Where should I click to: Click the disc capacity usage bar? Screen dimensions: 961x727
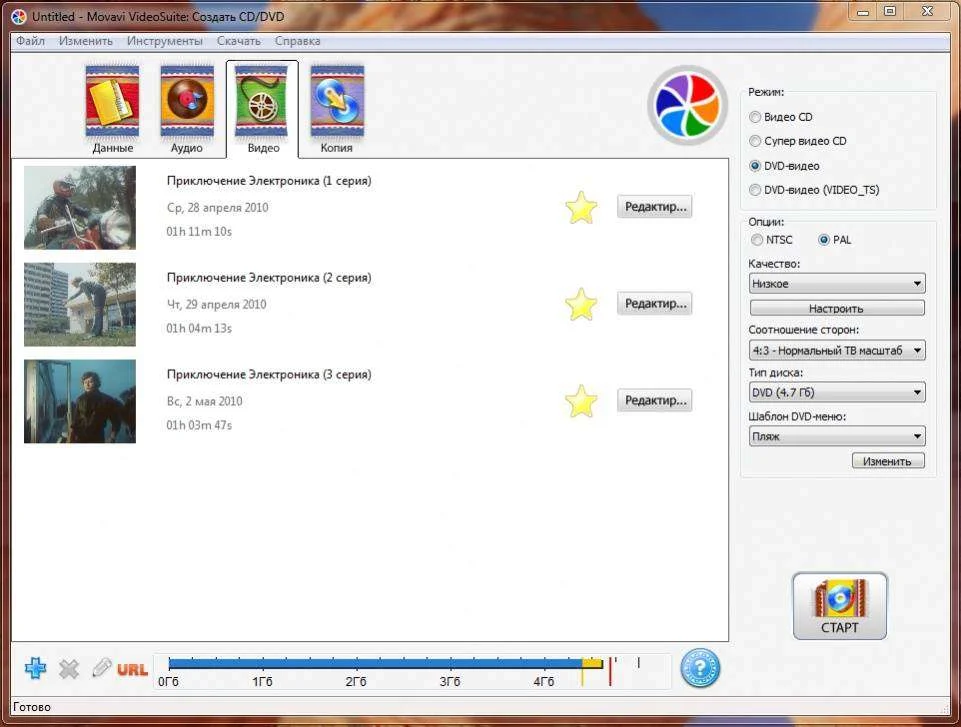(x=380, y=663)
